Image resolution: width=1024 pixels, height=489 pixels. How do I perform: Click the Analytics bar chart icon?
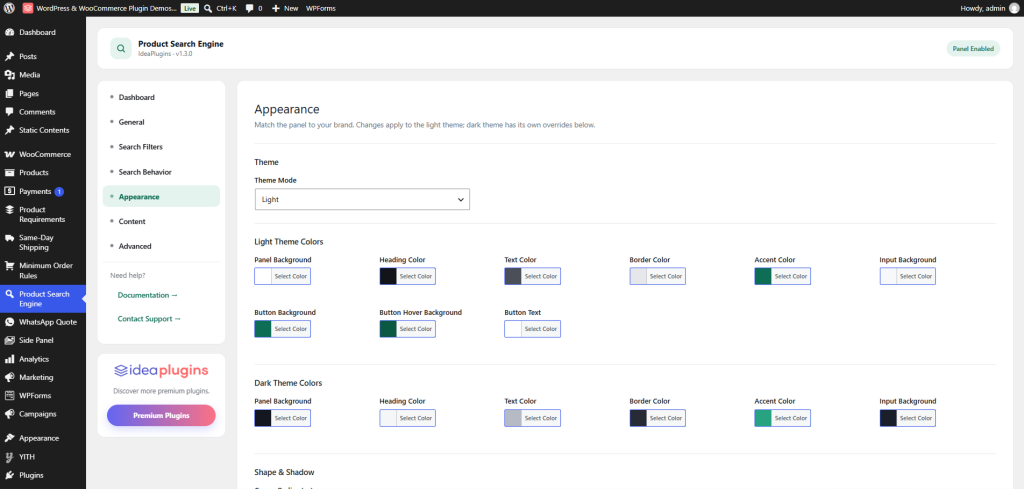tap(9, 359)
